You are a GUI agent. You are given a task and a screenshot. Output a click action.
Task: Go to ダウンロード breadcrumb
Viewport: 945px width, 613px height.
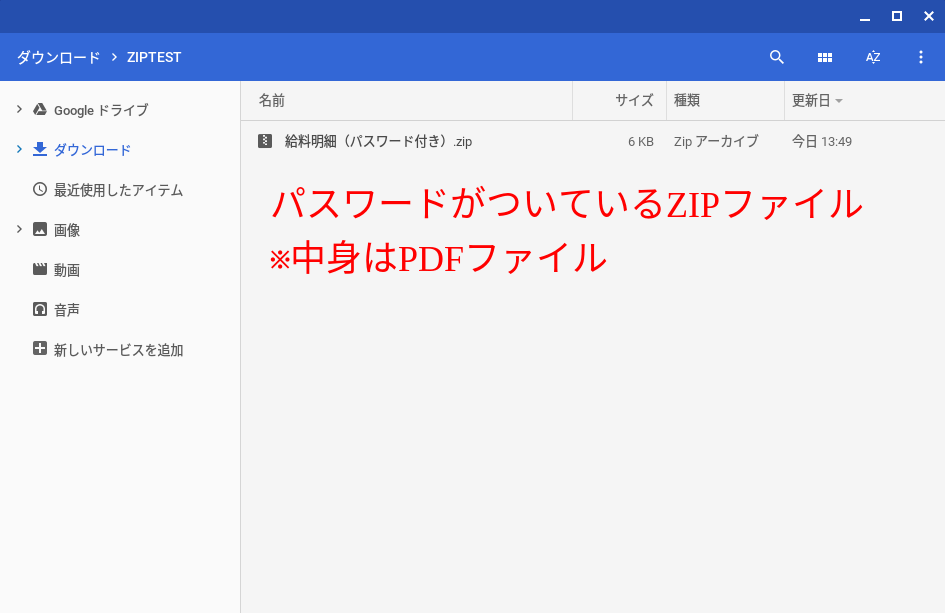[x=58, y=57]
